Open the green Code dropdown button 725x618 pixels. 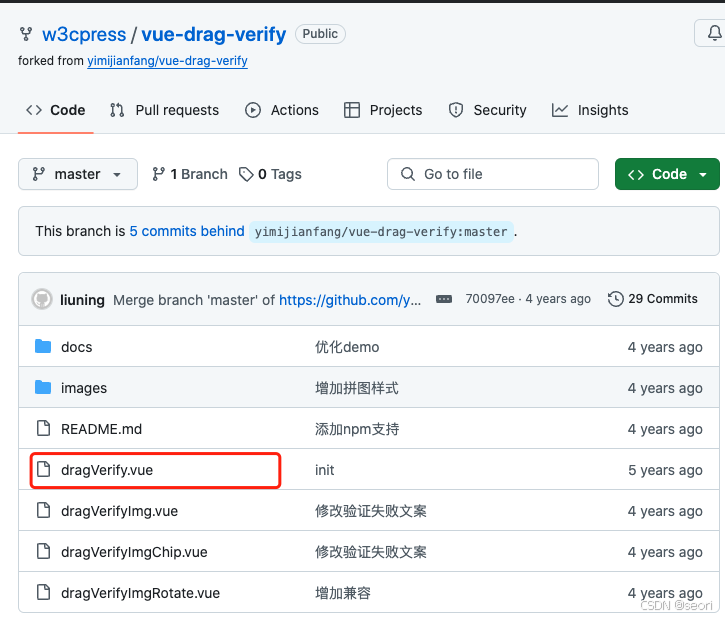[x=667, y=174]
